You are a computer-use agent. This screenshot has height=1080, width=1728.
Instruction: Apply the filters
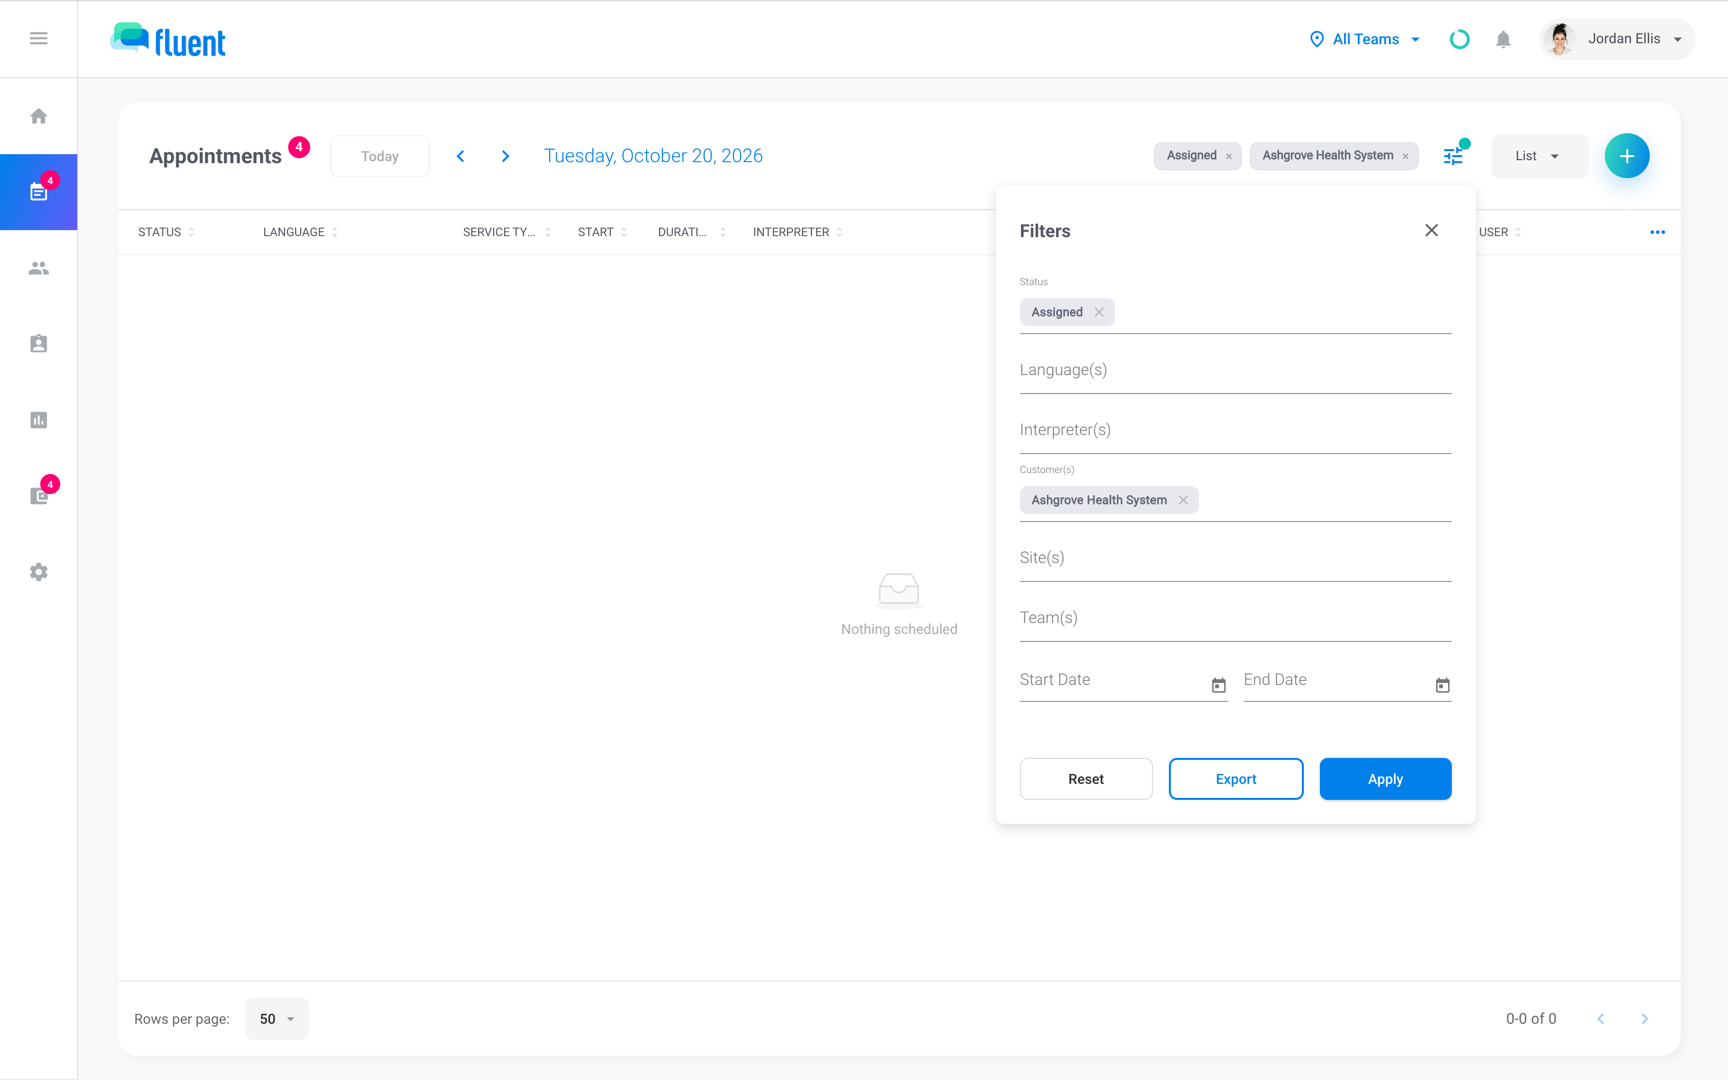click(x=1385, y=779)
